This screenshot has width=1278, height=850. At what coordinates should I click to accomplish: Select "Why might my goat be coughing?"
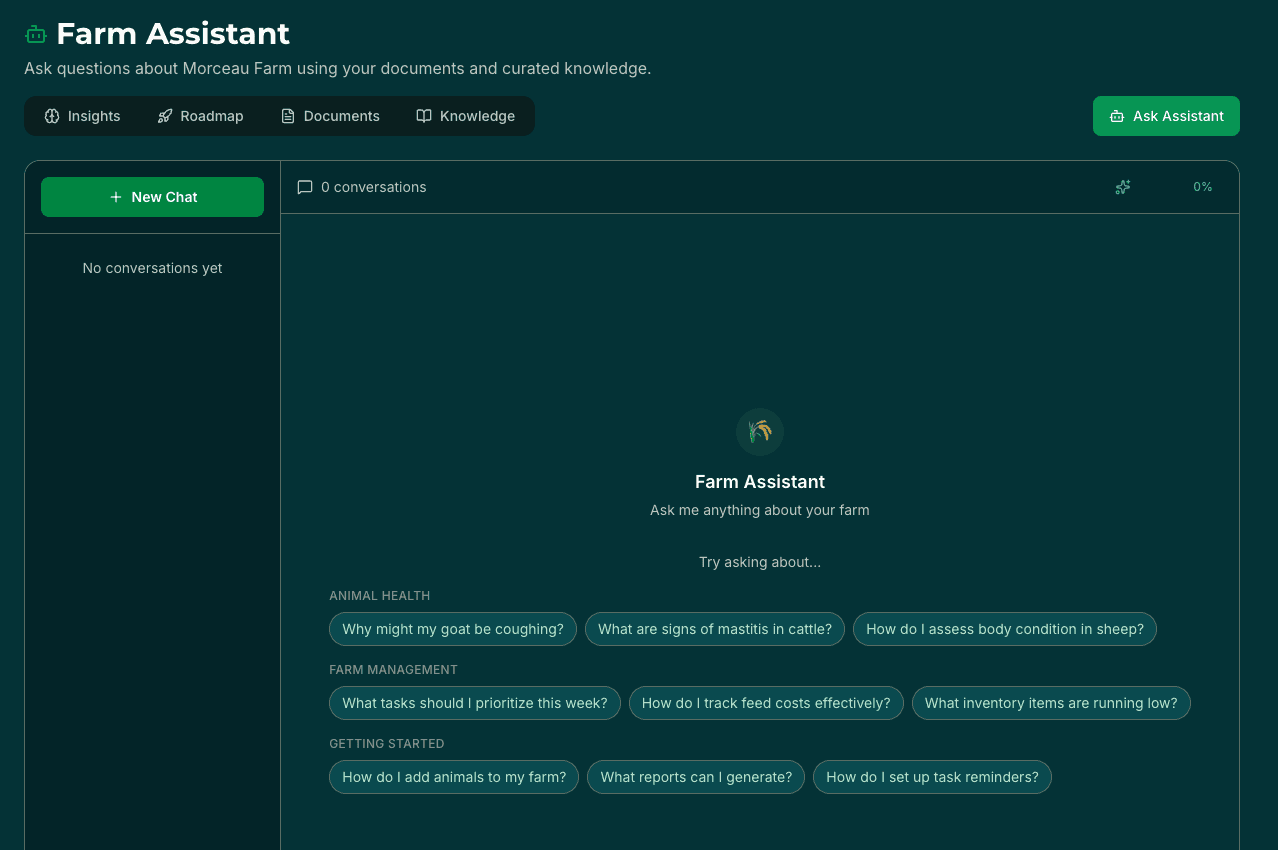[x=453, y=629]
